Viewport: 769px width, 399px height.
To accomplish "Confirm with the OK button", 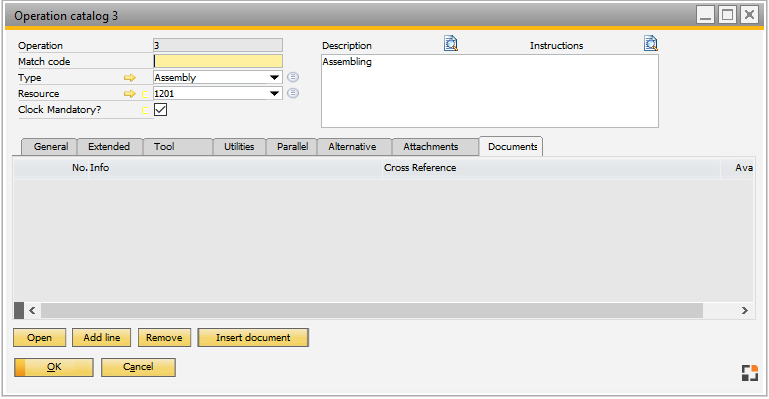I will coord(54,367).
